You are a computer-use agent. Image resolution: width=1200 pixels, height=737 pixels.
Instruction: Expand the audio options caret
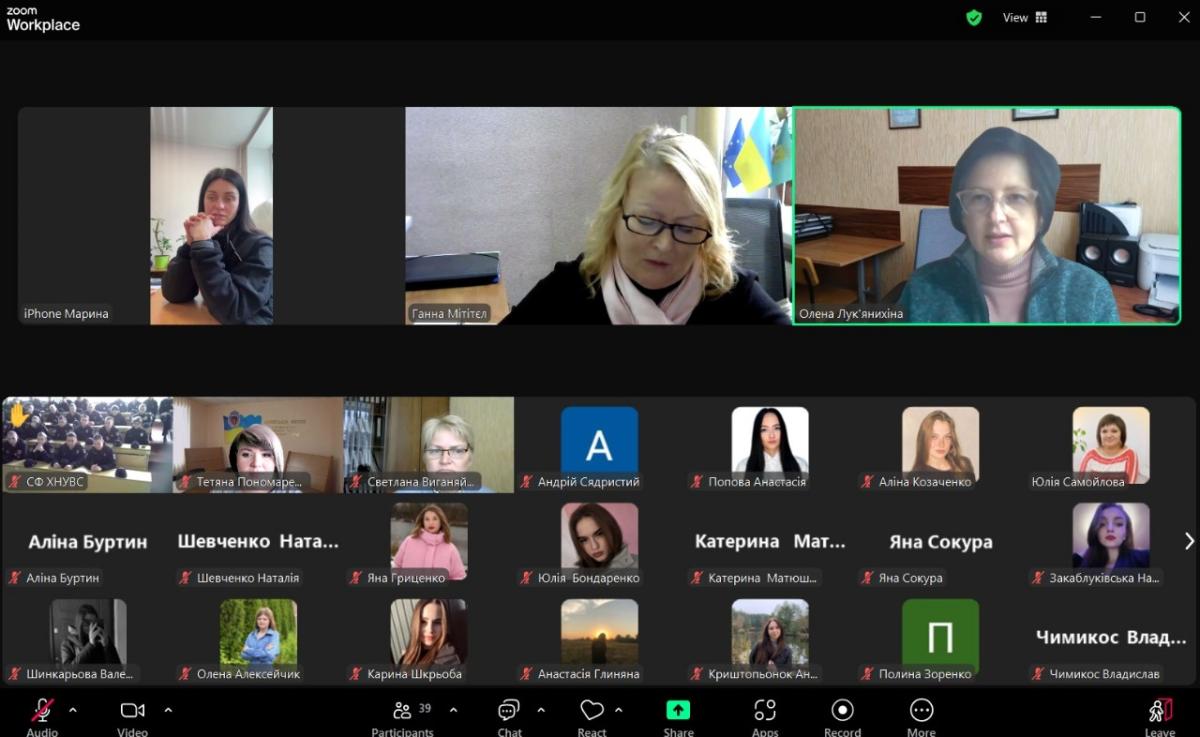[73, 710]
